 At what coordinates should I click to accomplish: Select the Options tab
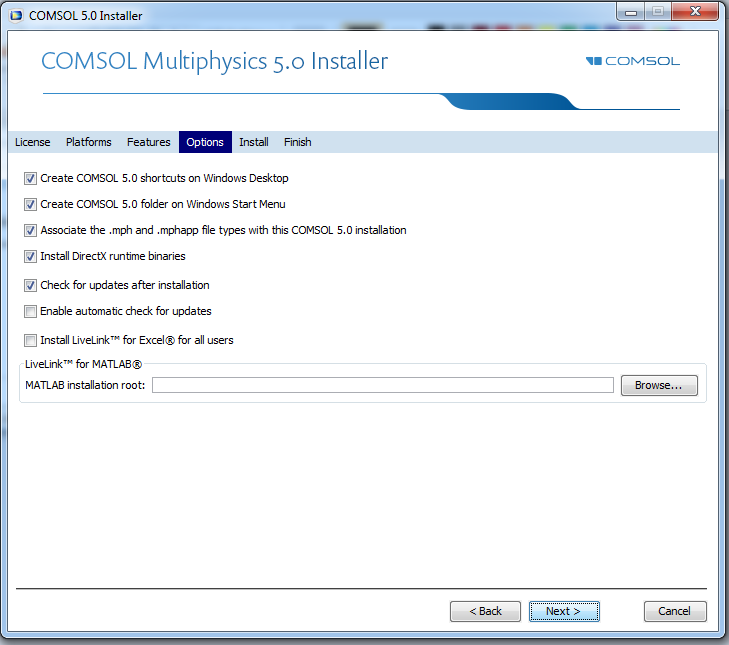(x=205, y=142)
